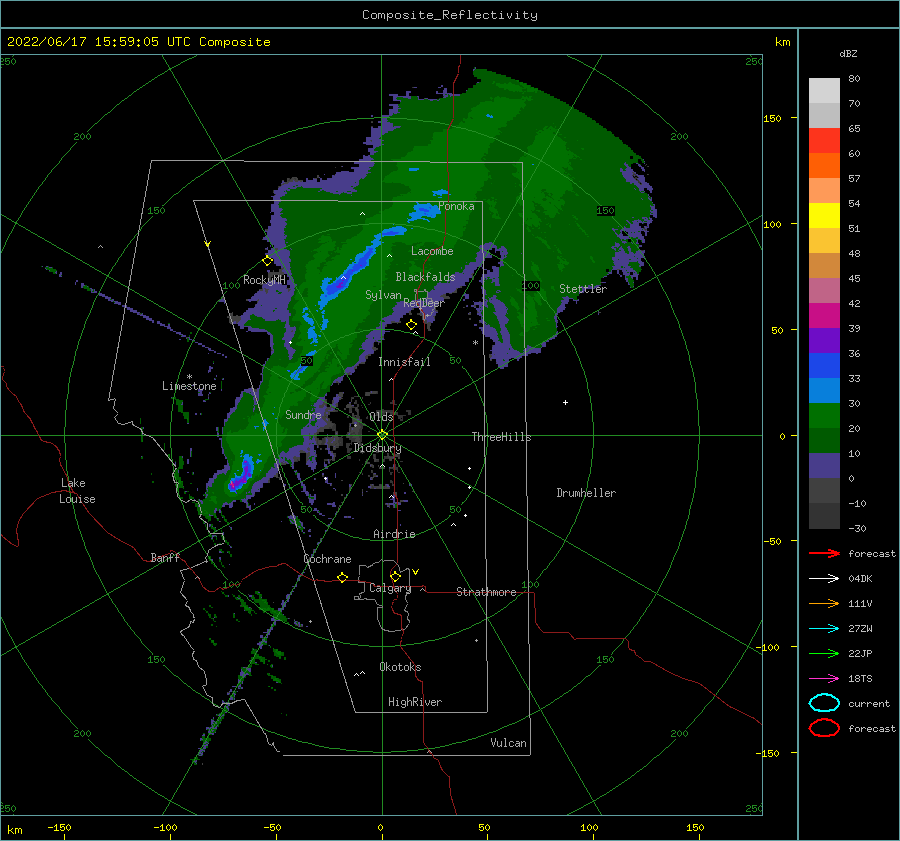Screen dimensions: 900x841
Task: Select the orange 57–60 dBZ swatch
Action: 824,165
